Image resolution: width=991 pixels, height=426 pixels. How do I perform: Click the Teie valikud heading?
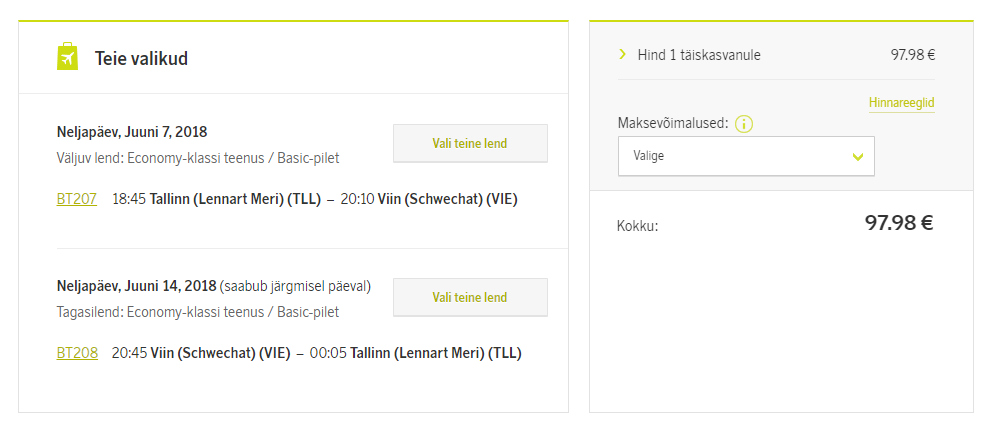[141, 59]
